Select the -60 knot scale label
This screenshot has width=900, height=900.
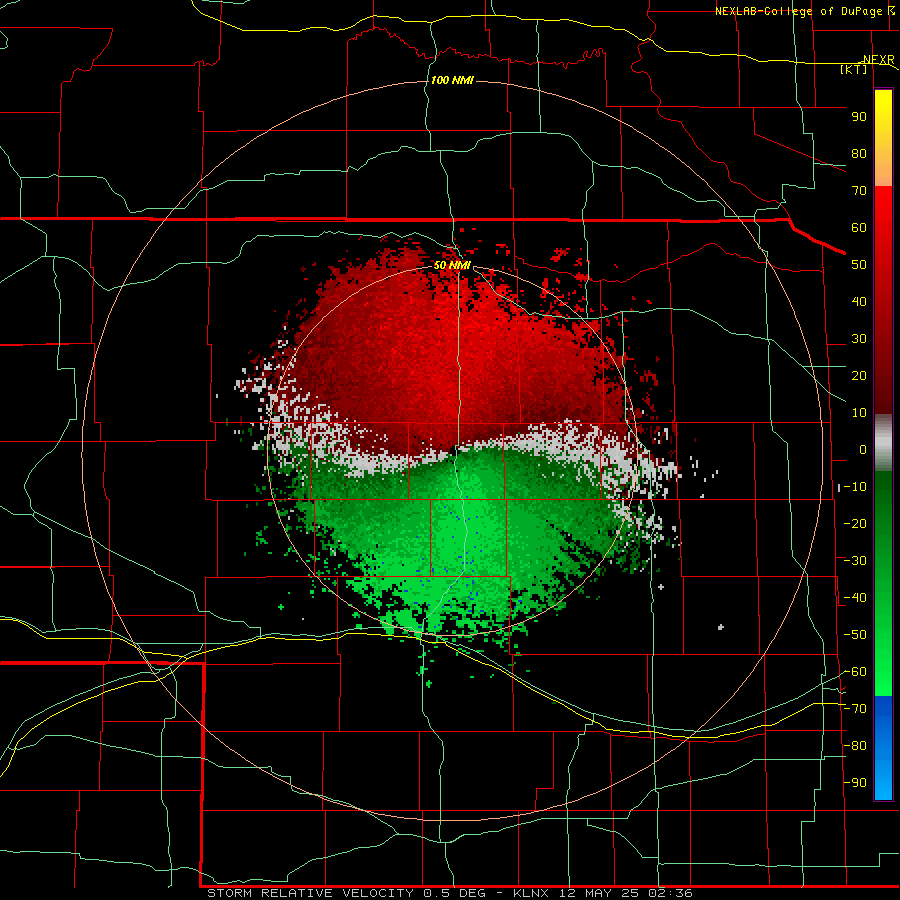coord(855,672)
